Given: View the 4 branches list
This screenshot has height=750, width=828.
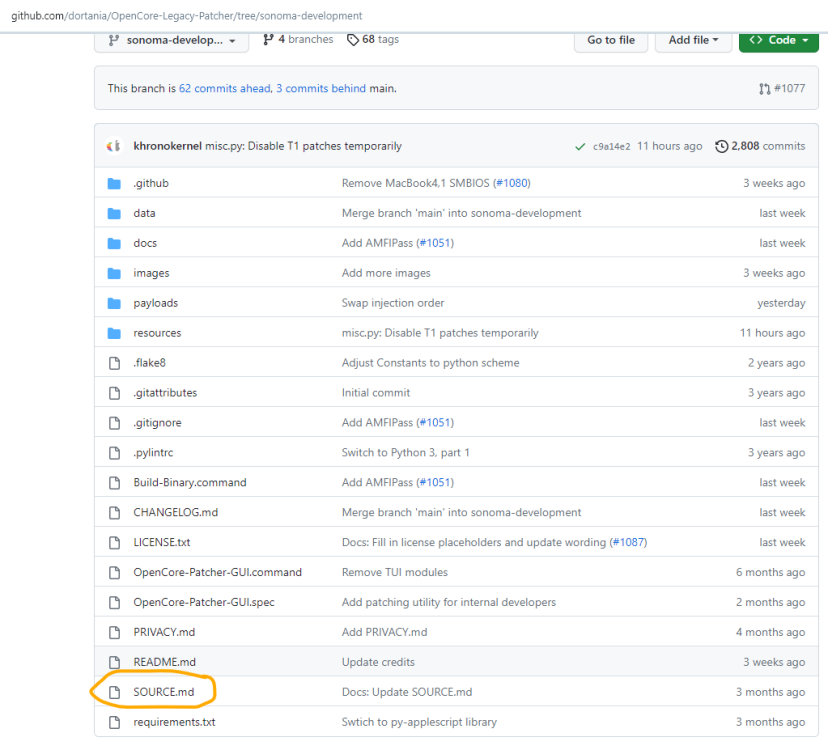Looking at the screenshot, I should (x=298, y=40).
